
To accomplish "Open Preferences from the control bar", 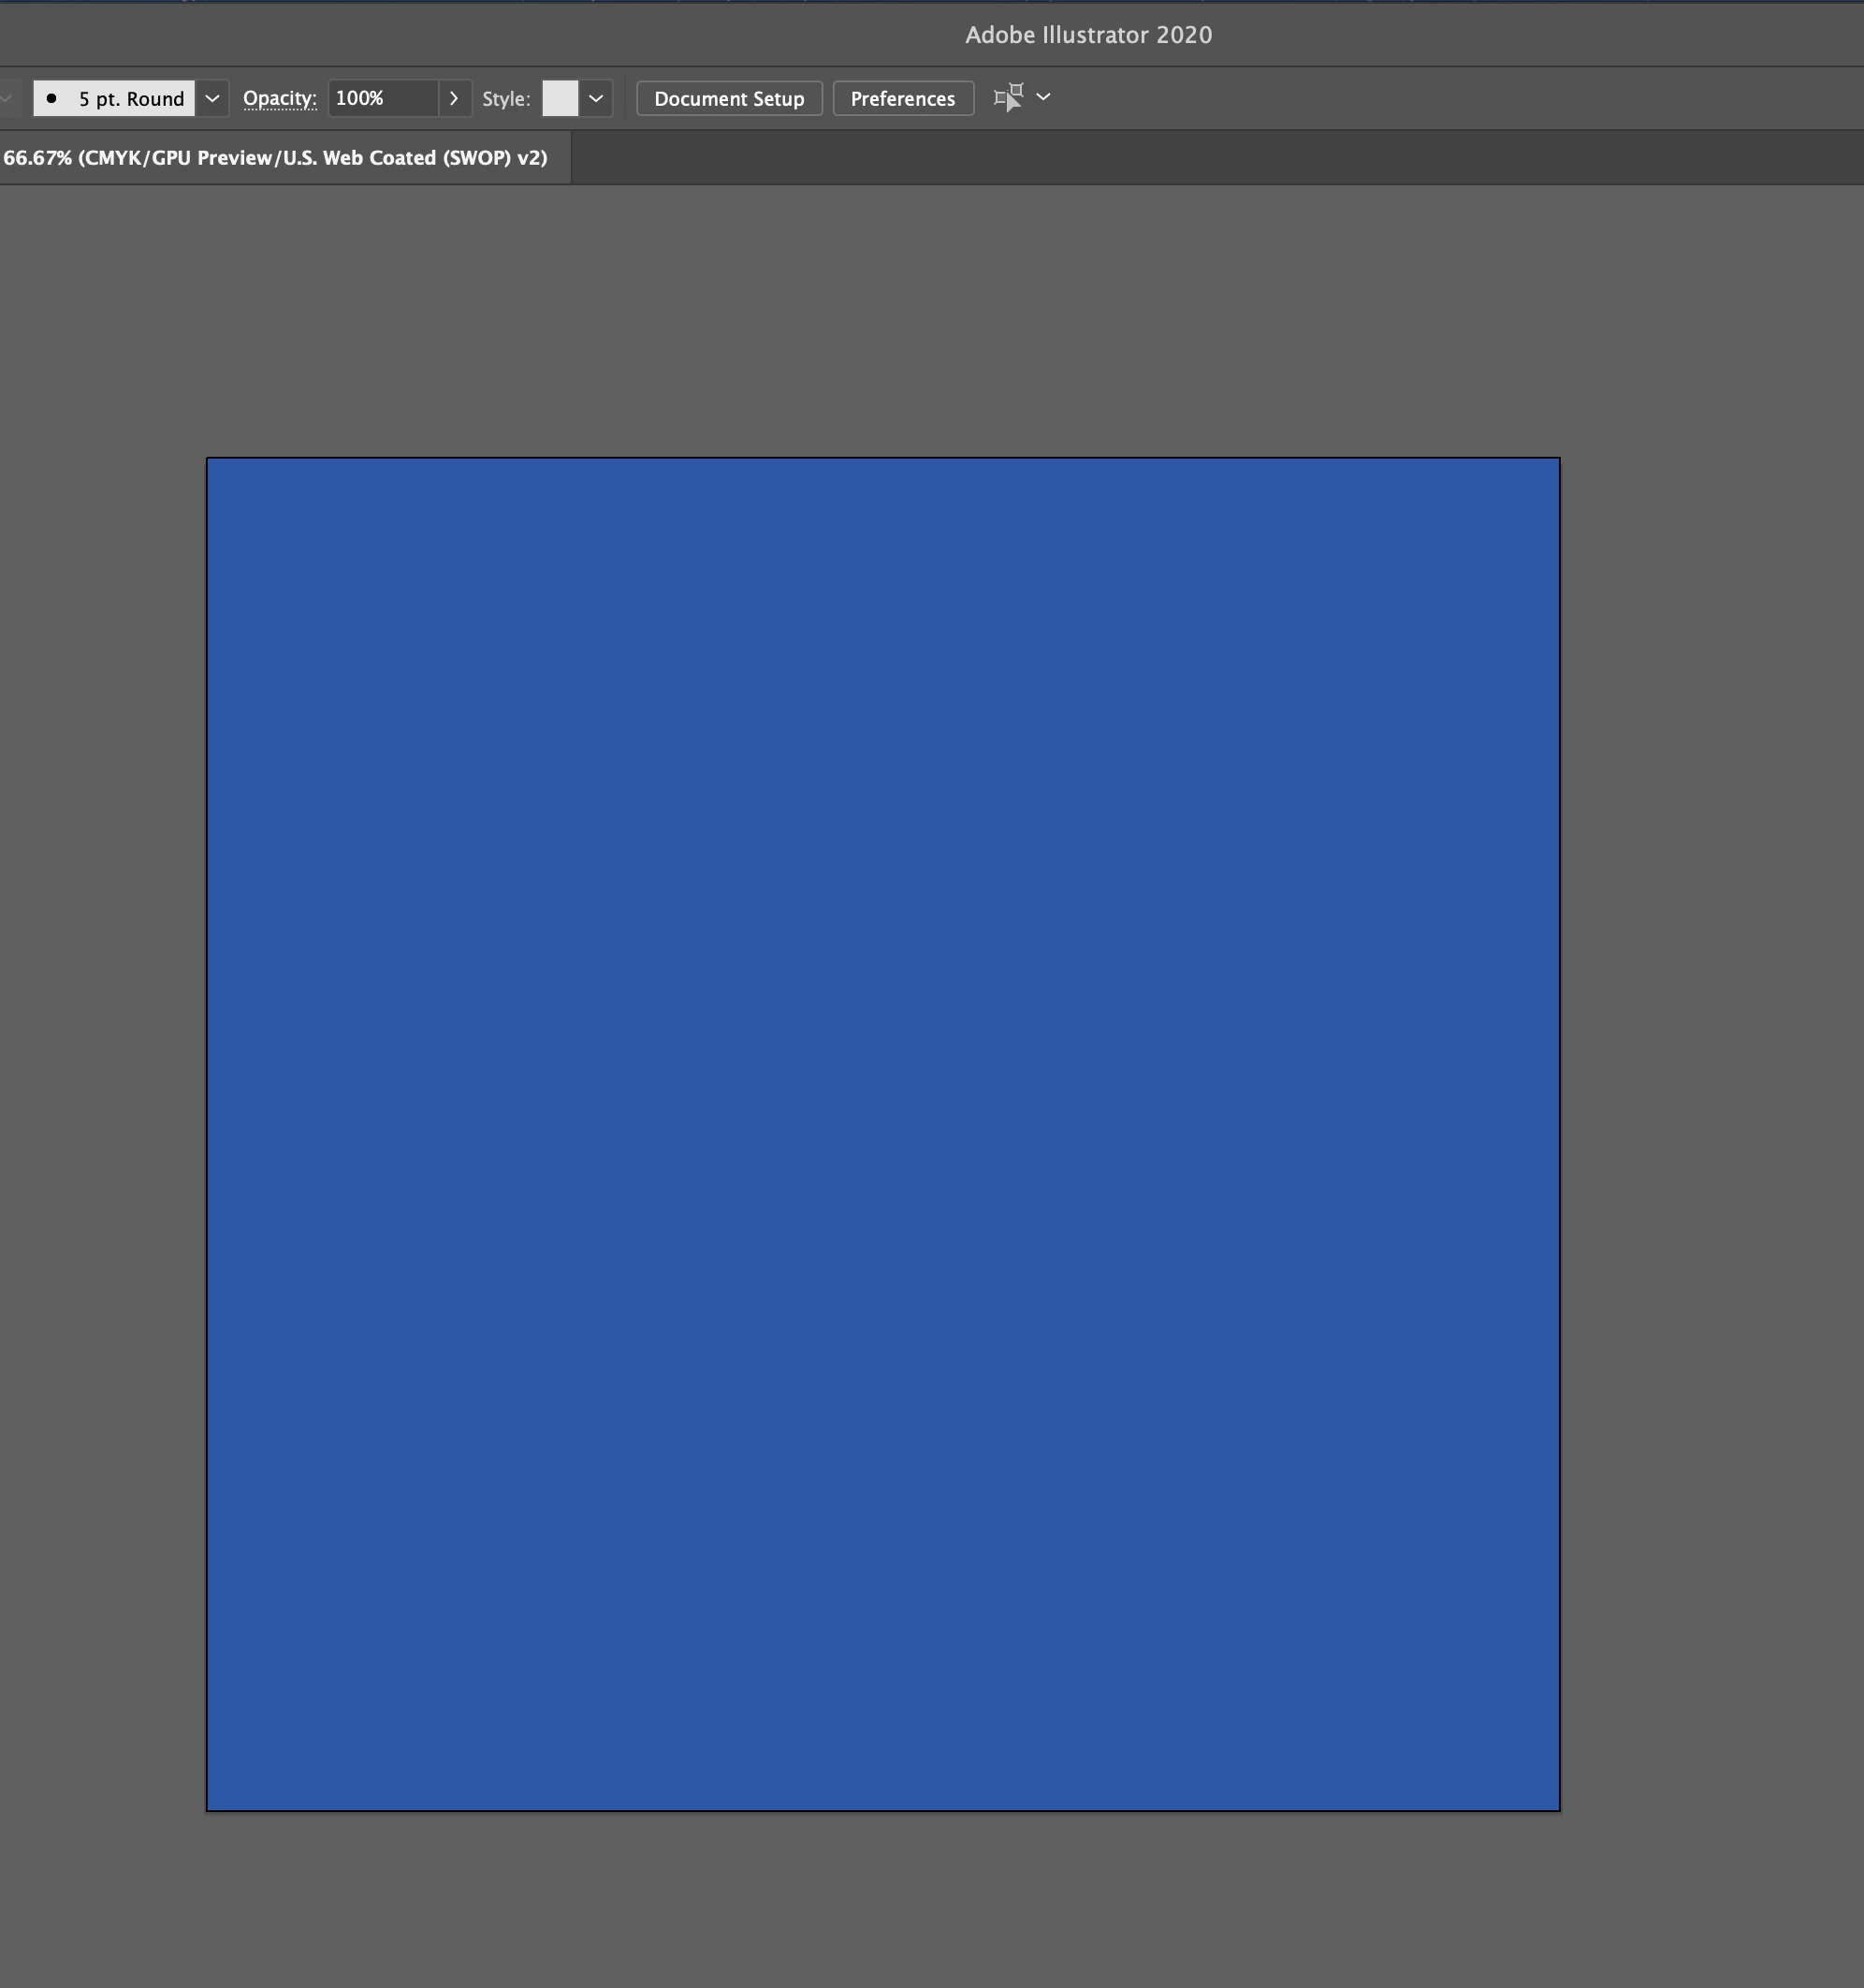I will click(902, 98).
